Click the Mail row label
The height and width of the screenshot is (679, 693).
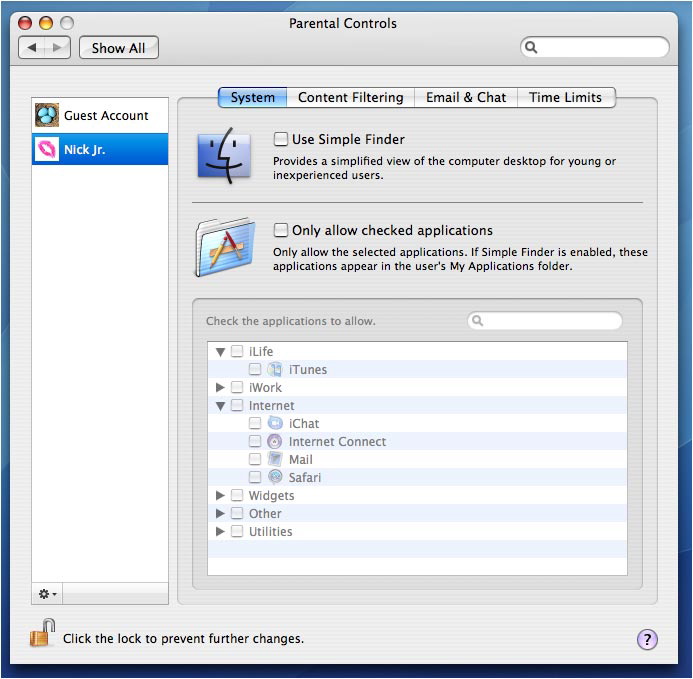point(301,460)
